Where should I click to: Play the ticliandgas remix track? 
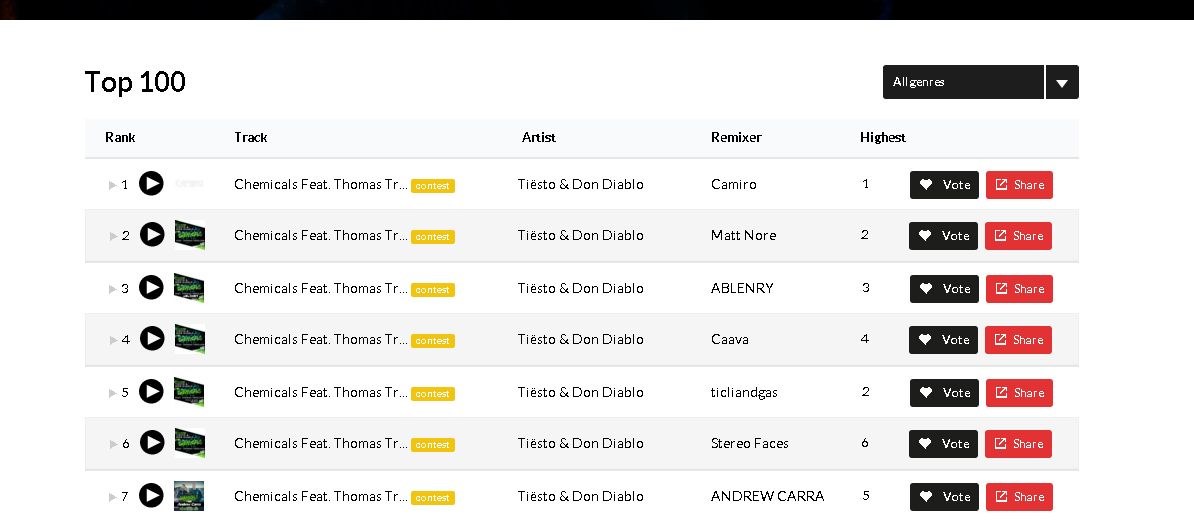(x=151, y=392)
